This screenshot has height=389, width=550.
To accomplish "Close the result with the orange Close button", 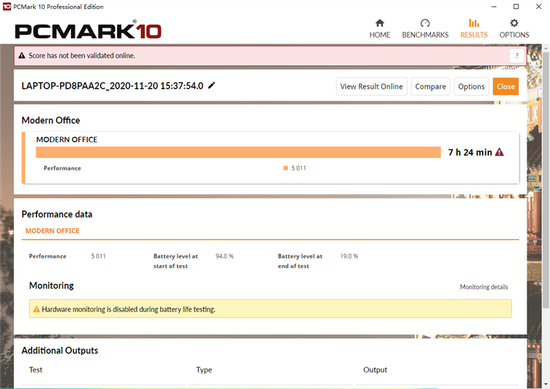I will (x=505, y=86).
